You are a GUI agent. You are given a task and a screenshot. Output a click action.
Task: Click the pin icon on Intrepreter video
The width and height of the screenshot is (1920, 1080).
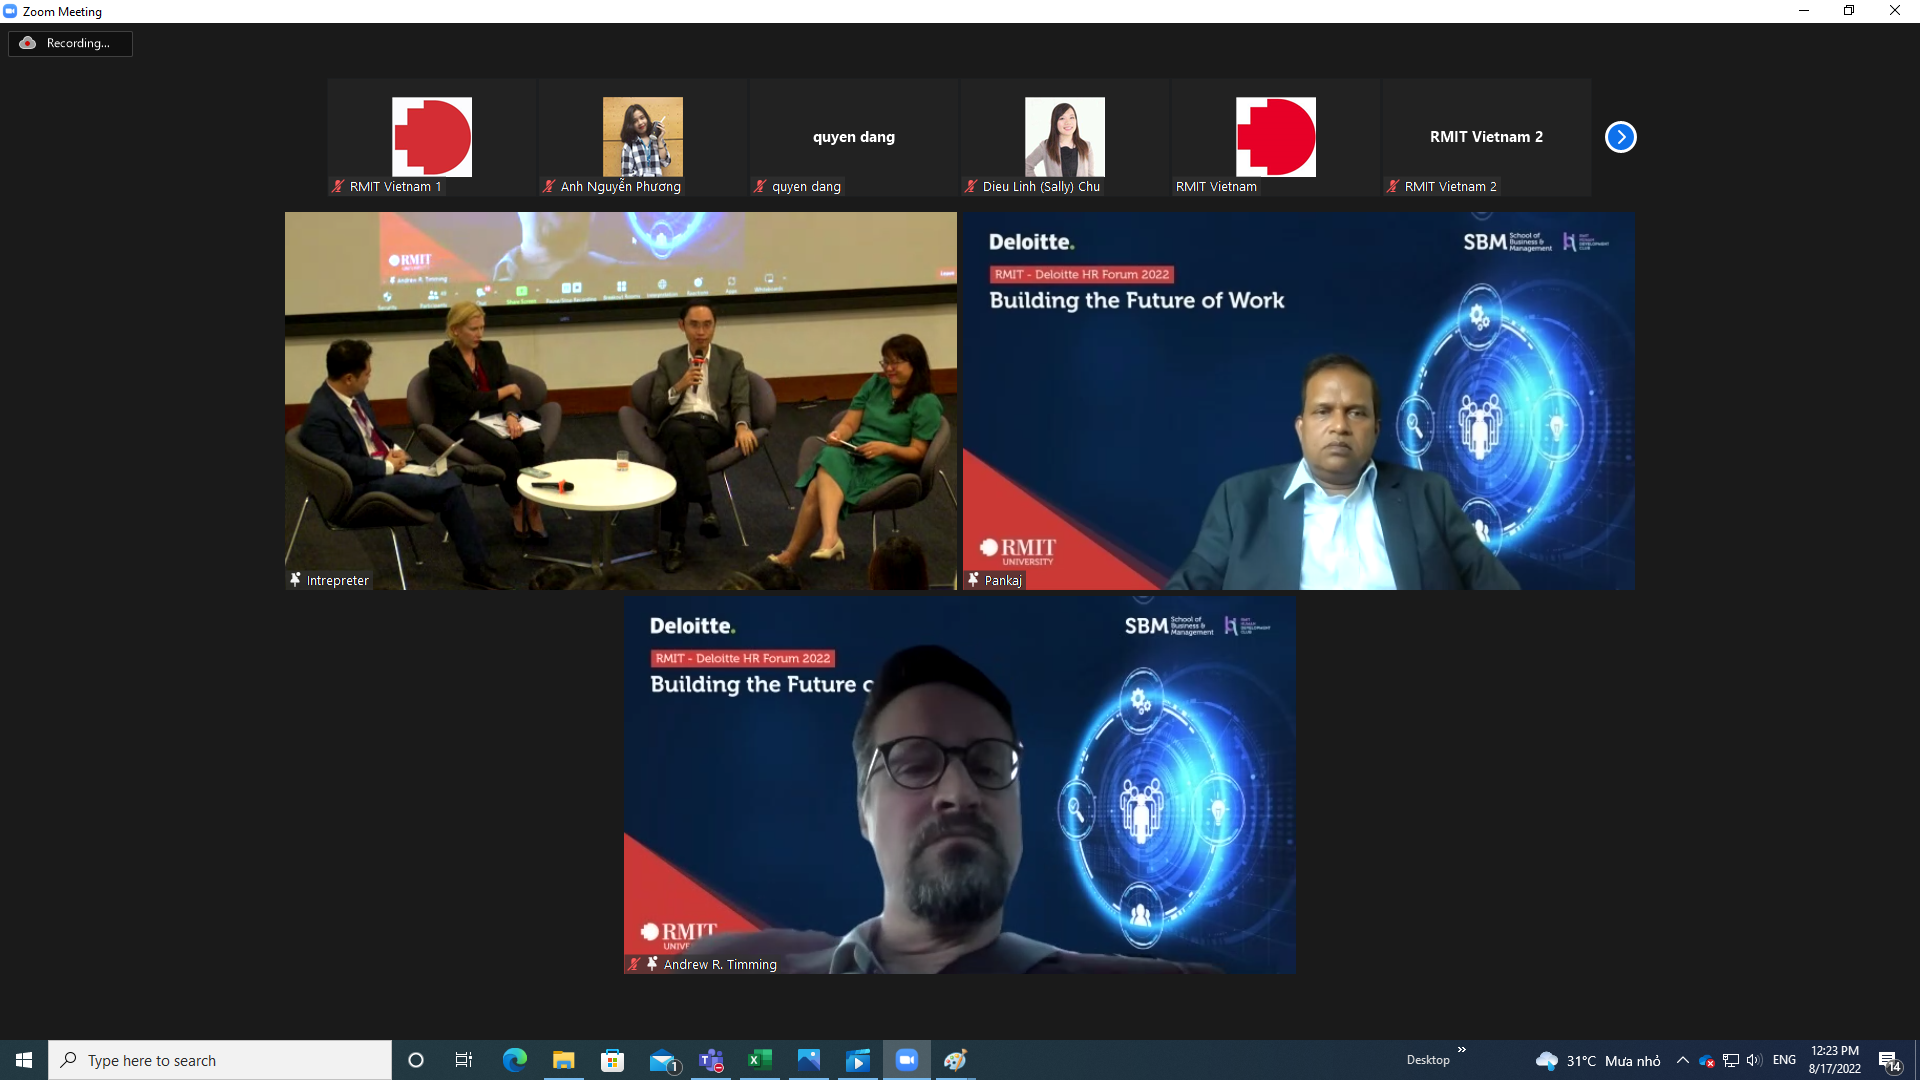click(x=295, y=580)
